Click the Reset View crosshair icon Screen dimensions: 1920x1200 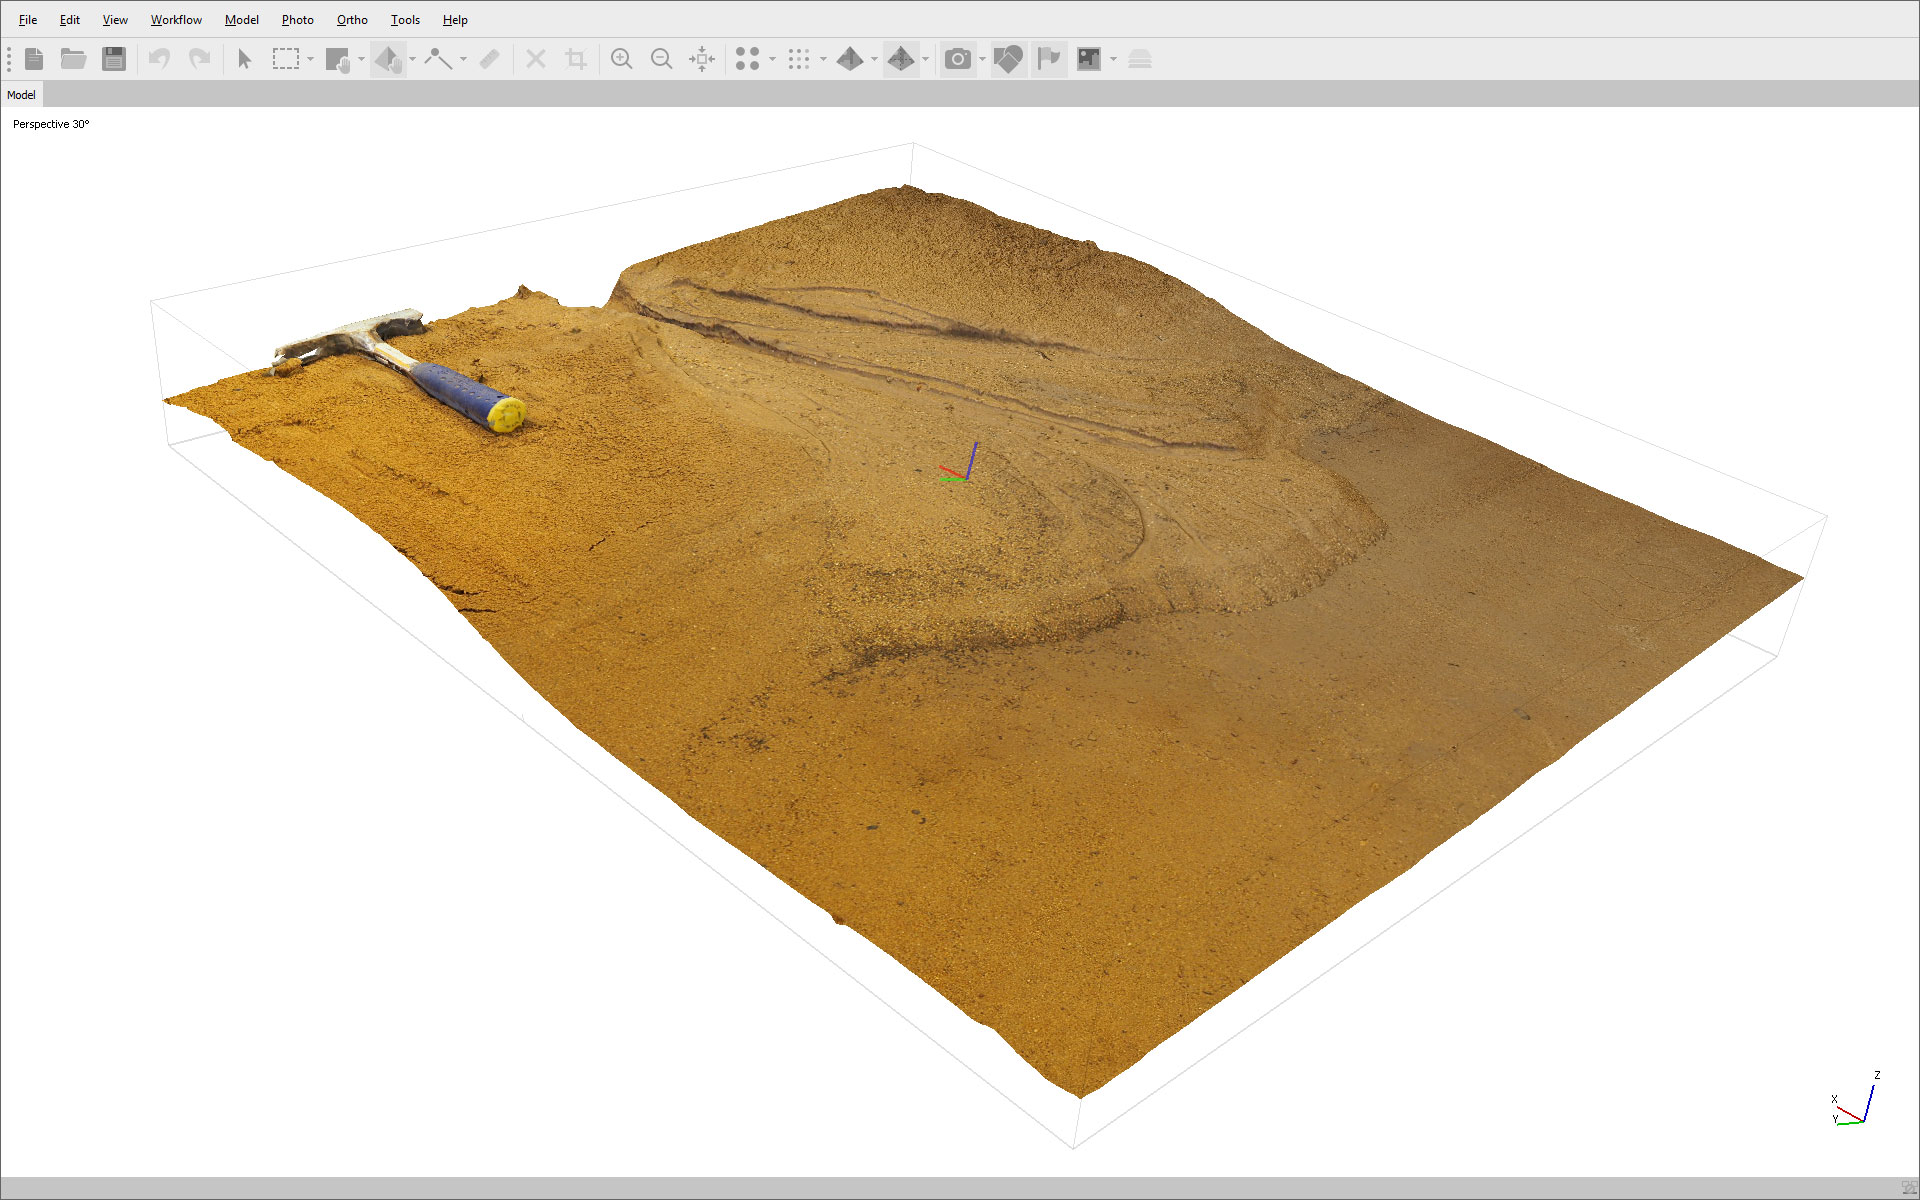pos(702,59)
